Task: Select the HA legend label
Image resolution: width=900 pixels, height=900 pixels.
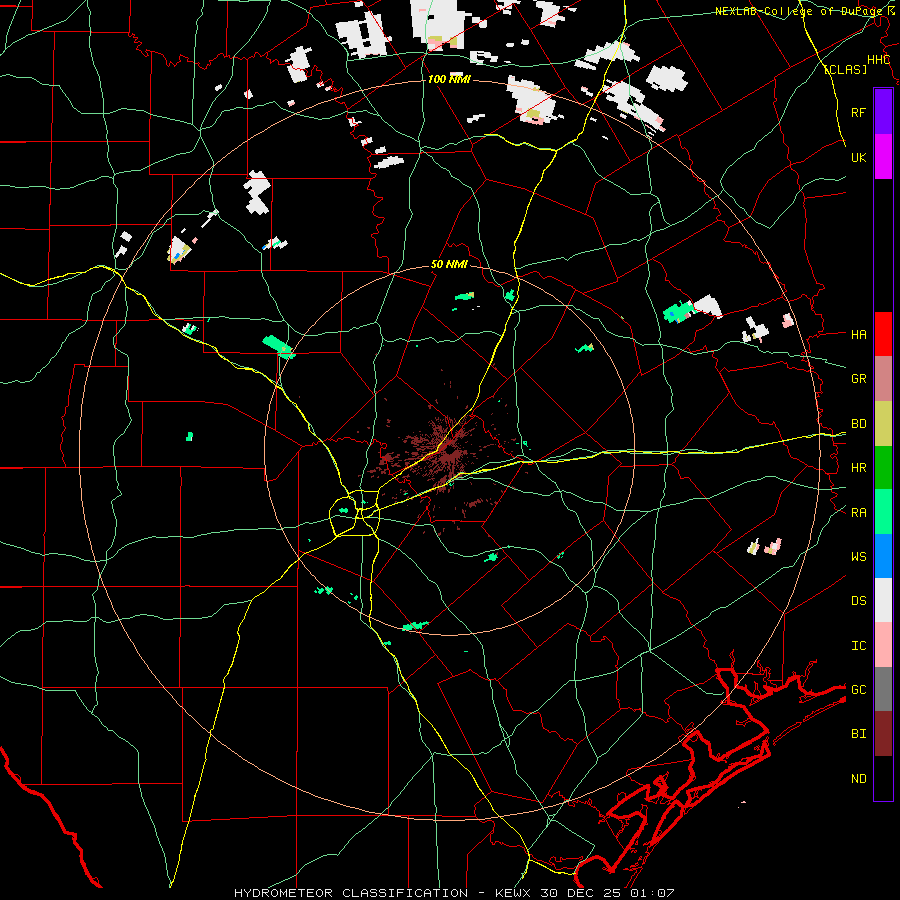Action: coord(858,335)
